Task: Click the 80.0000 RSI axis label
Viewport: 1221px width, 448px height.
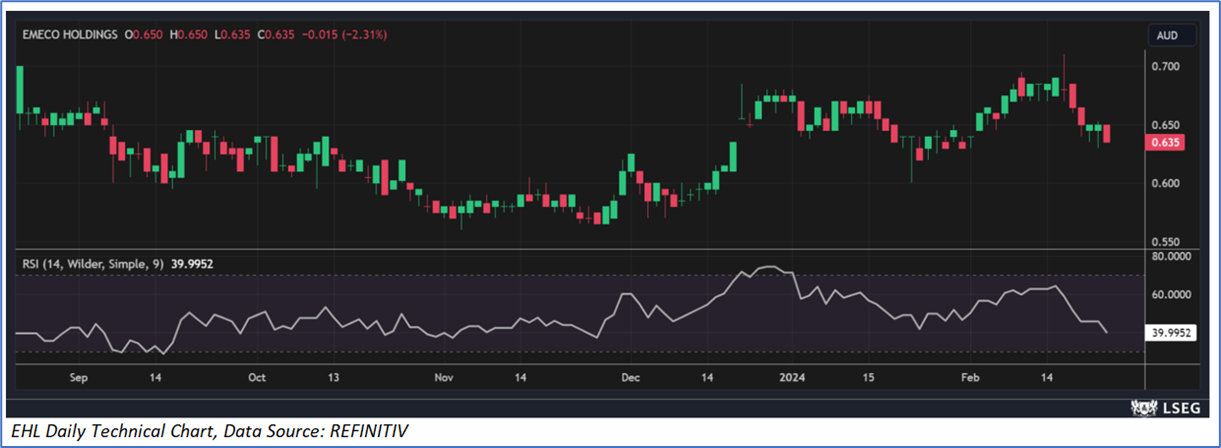Action: tap(1170, 256)
